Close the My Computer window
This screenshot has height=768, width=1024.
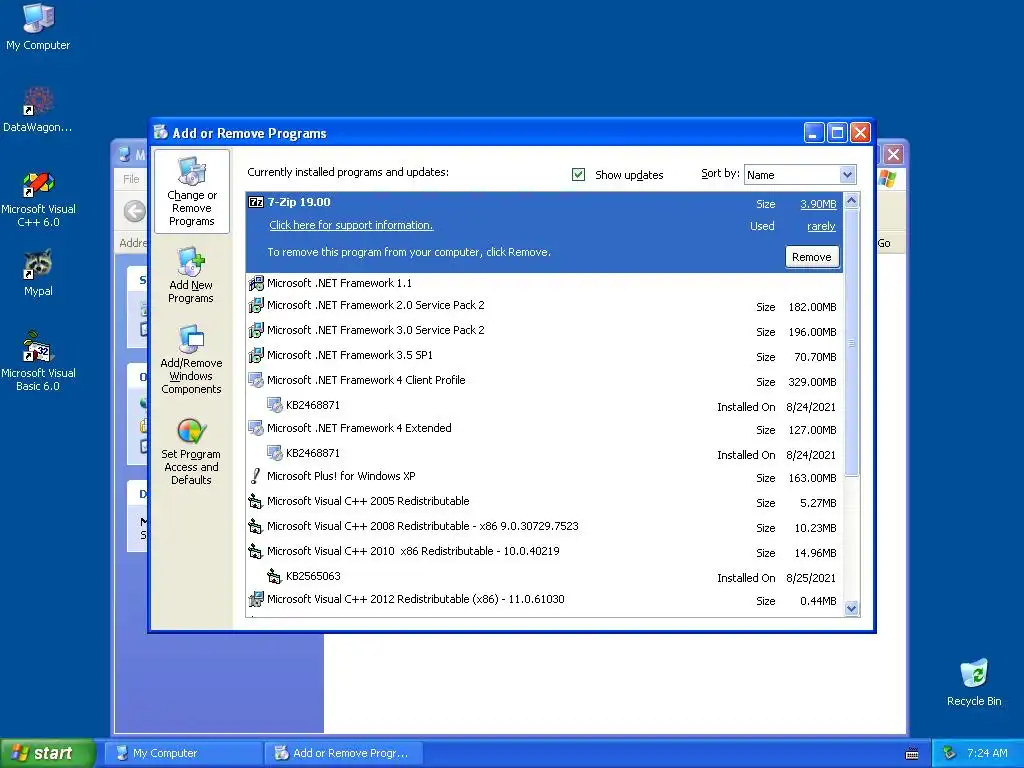(x=893, y=155)
